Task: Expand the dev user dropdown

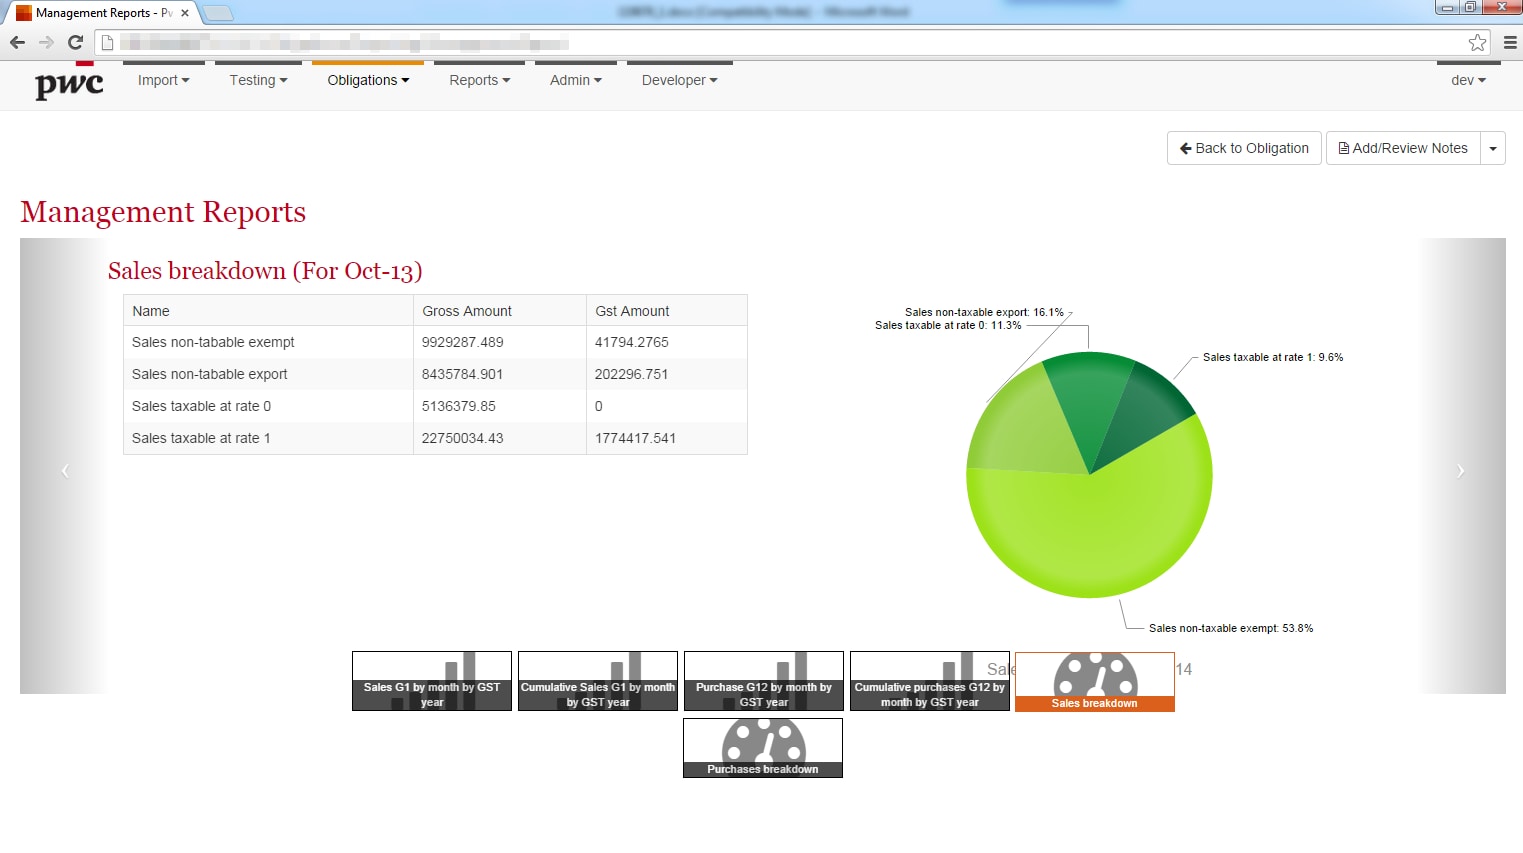Action: click(1468, 80)
